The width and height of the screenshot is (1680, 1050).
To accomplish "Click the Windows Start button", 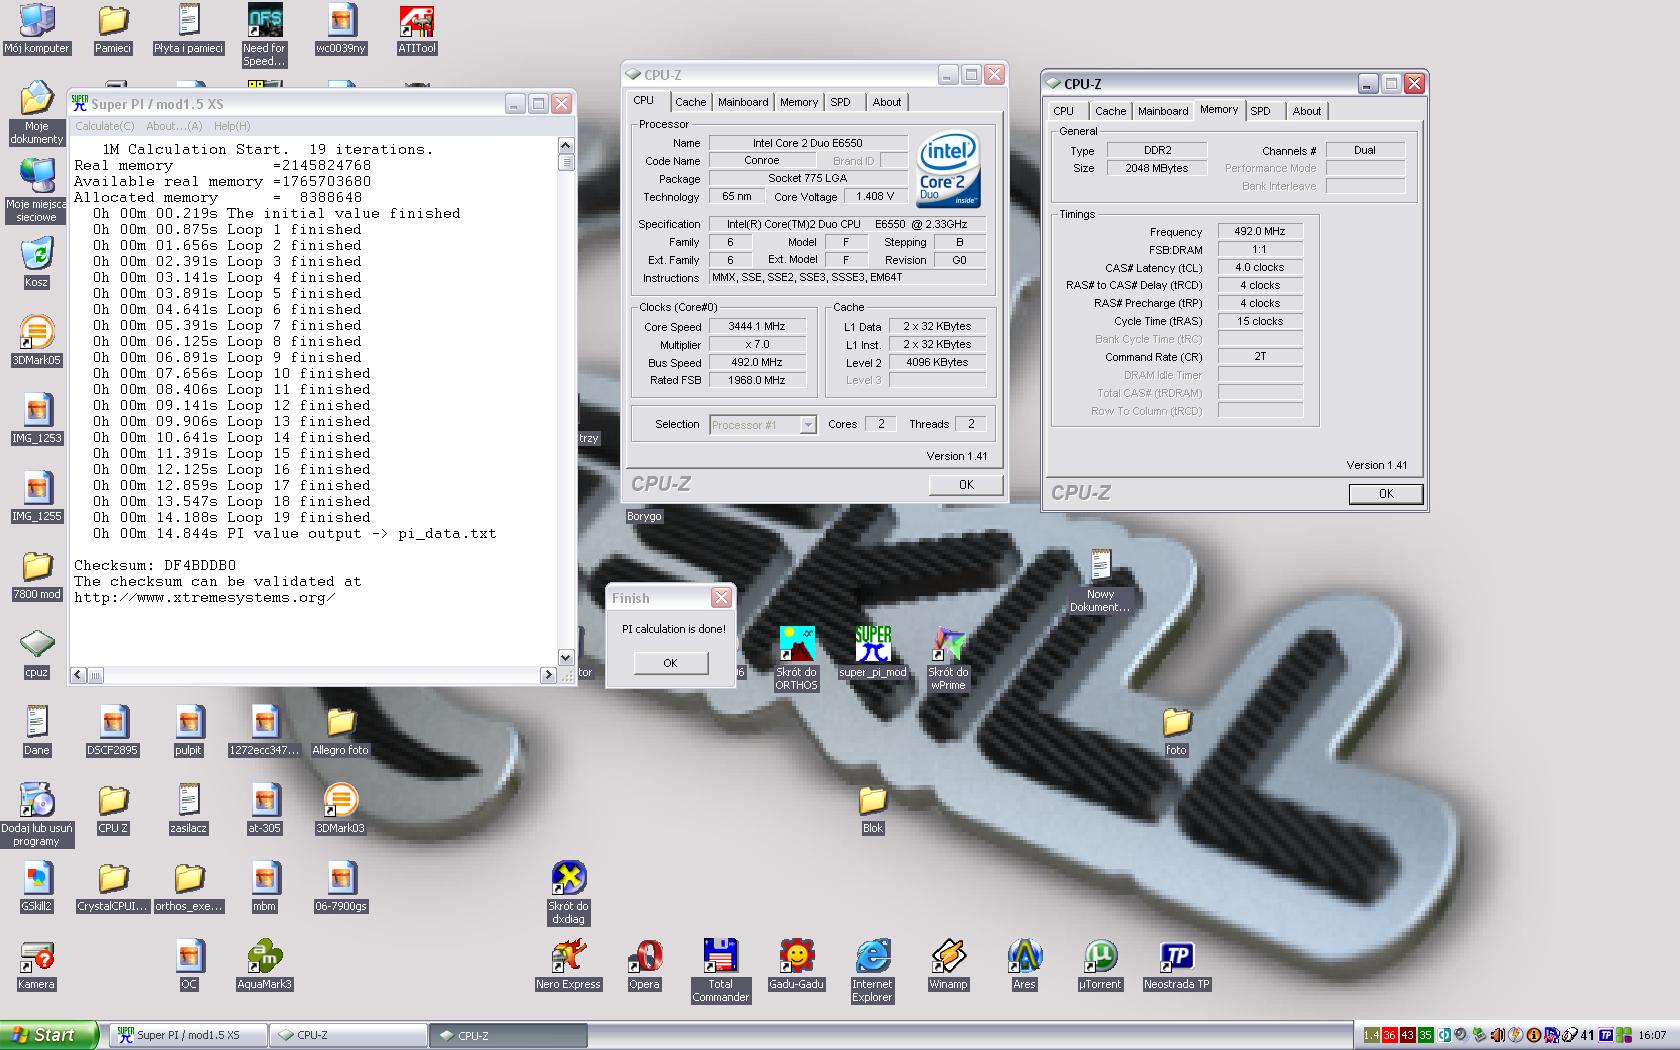I will (x=49, y=1035).
